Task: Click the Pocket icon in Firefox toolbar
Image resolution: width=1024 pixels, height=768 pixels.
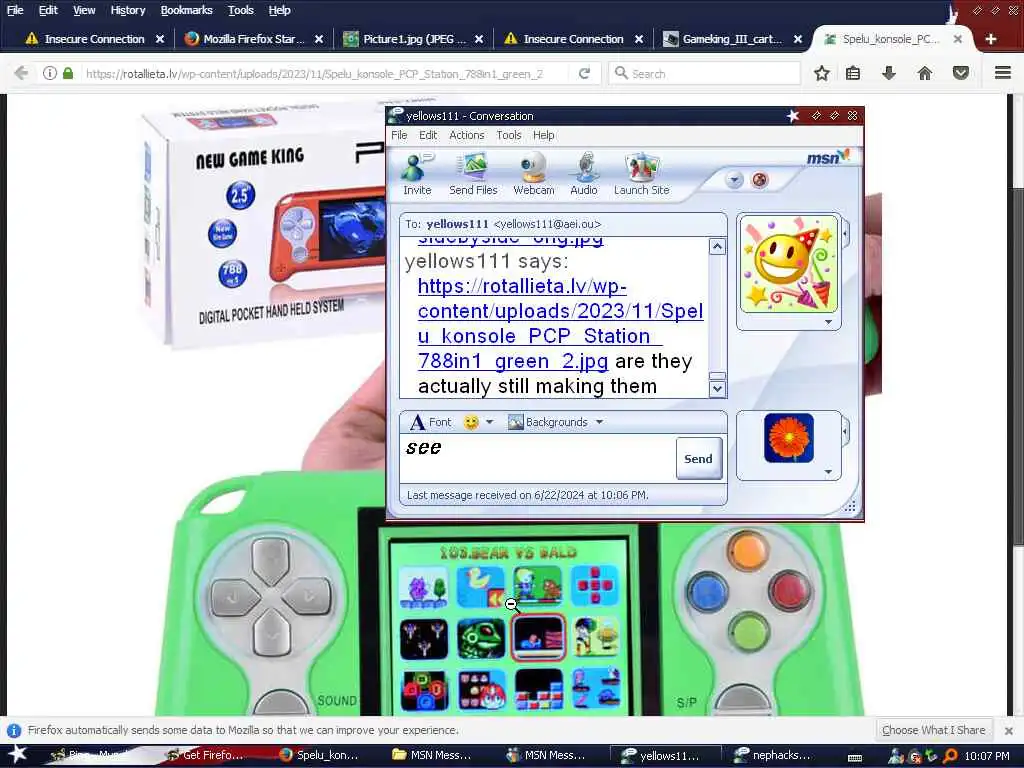Action: 961,73
